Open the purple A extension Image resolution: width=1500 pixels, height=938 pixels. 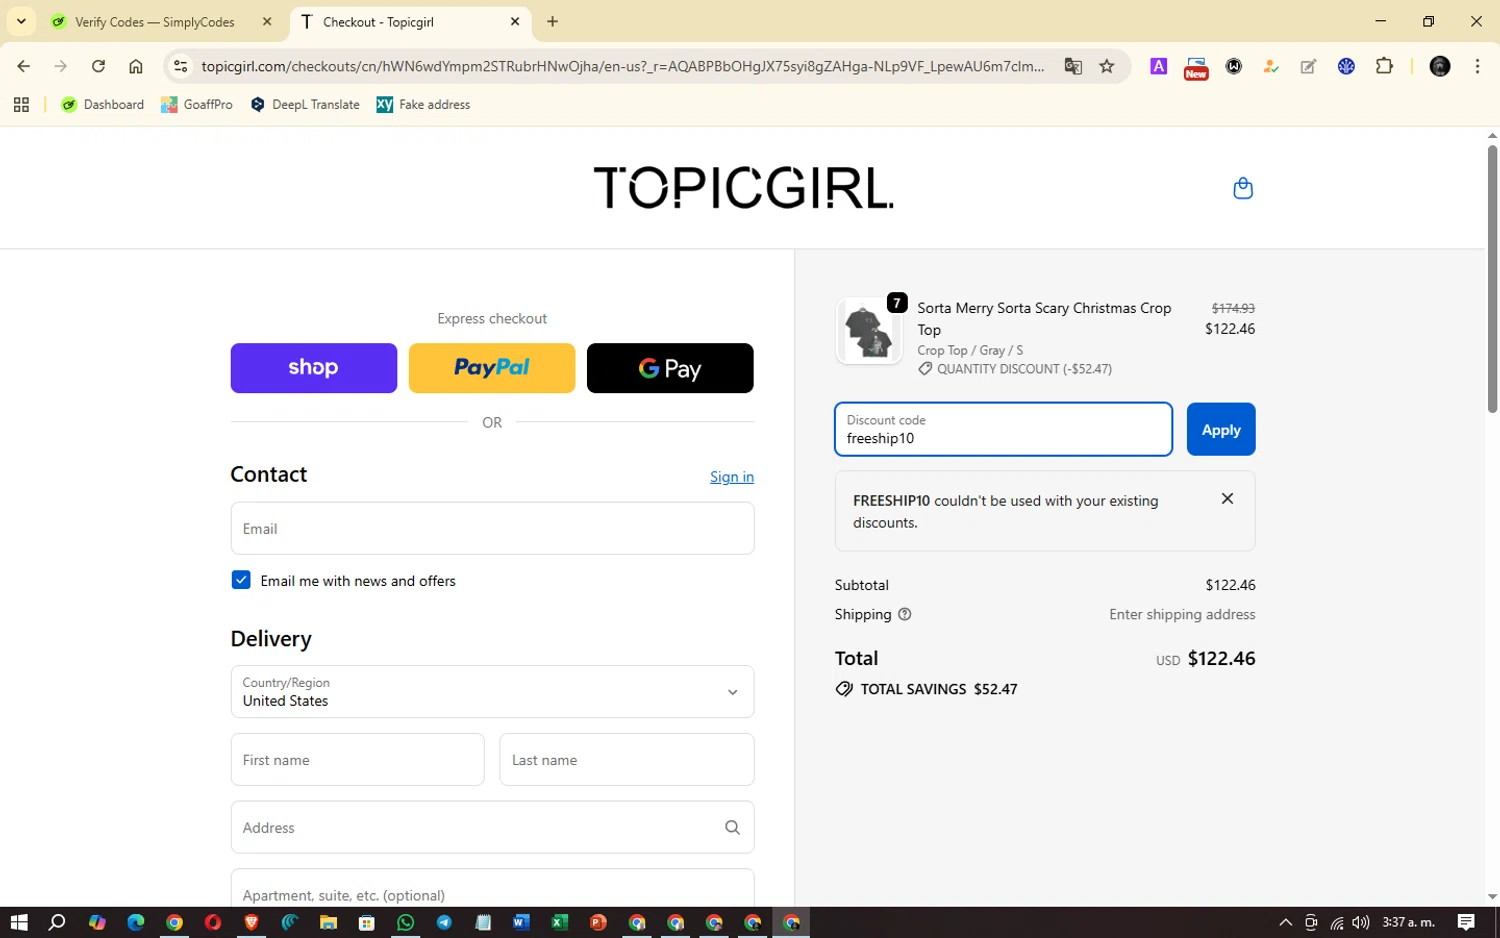pos(1158,66)
